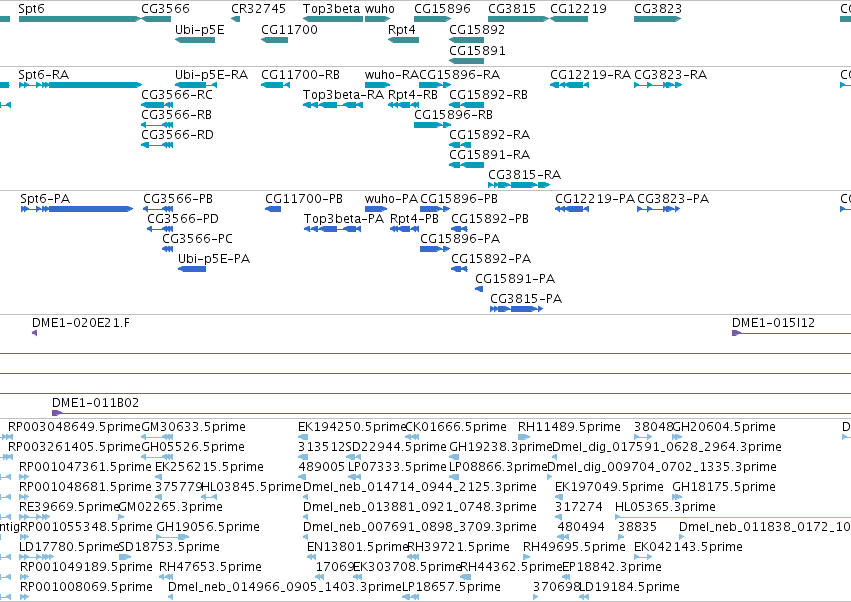
Task: Click the CG3815-RA transcript label
Action: point(524,175)
